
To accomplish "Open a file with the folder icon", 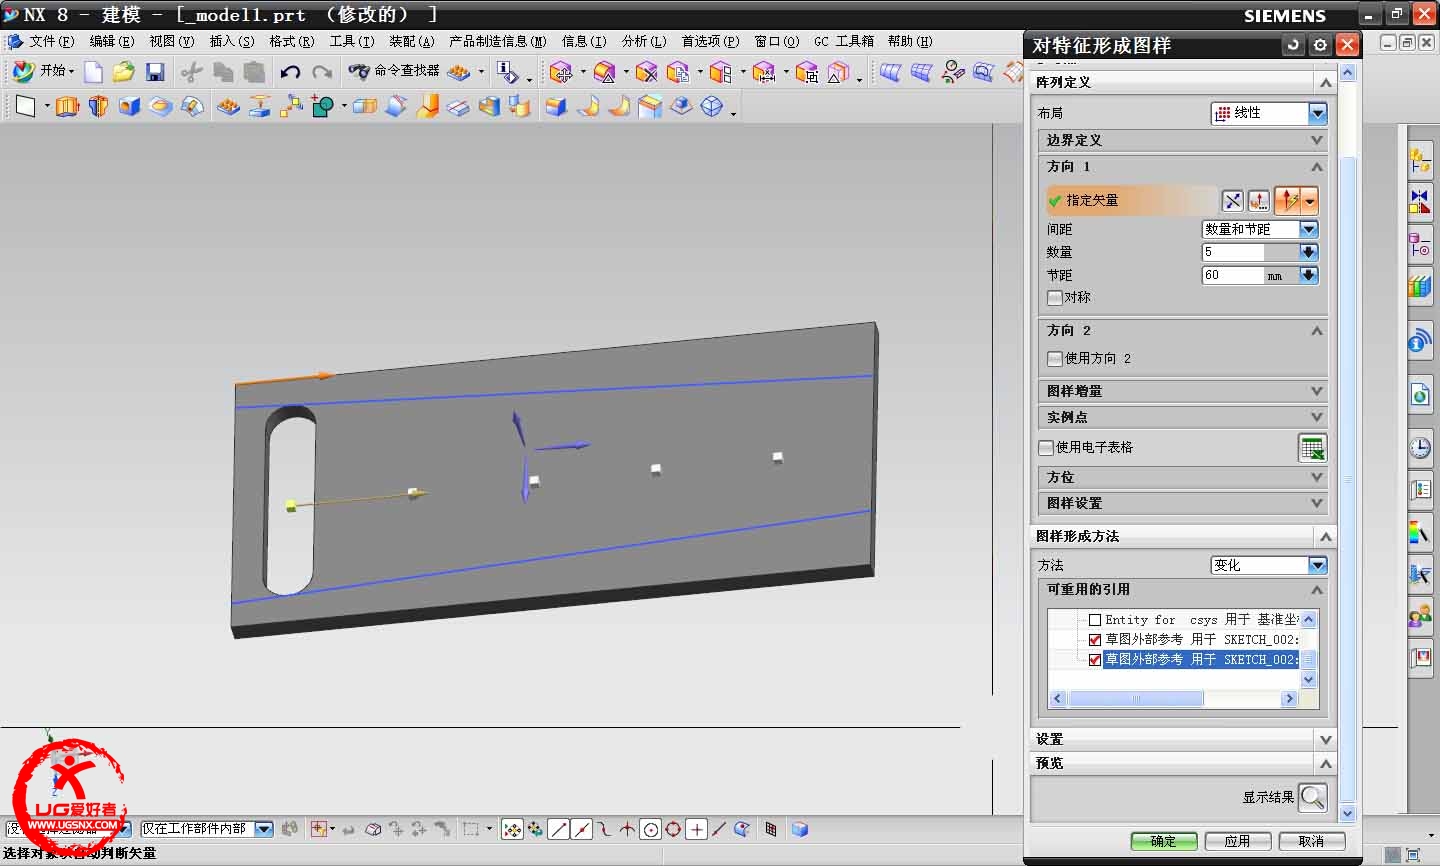I will tap(123, 72).
